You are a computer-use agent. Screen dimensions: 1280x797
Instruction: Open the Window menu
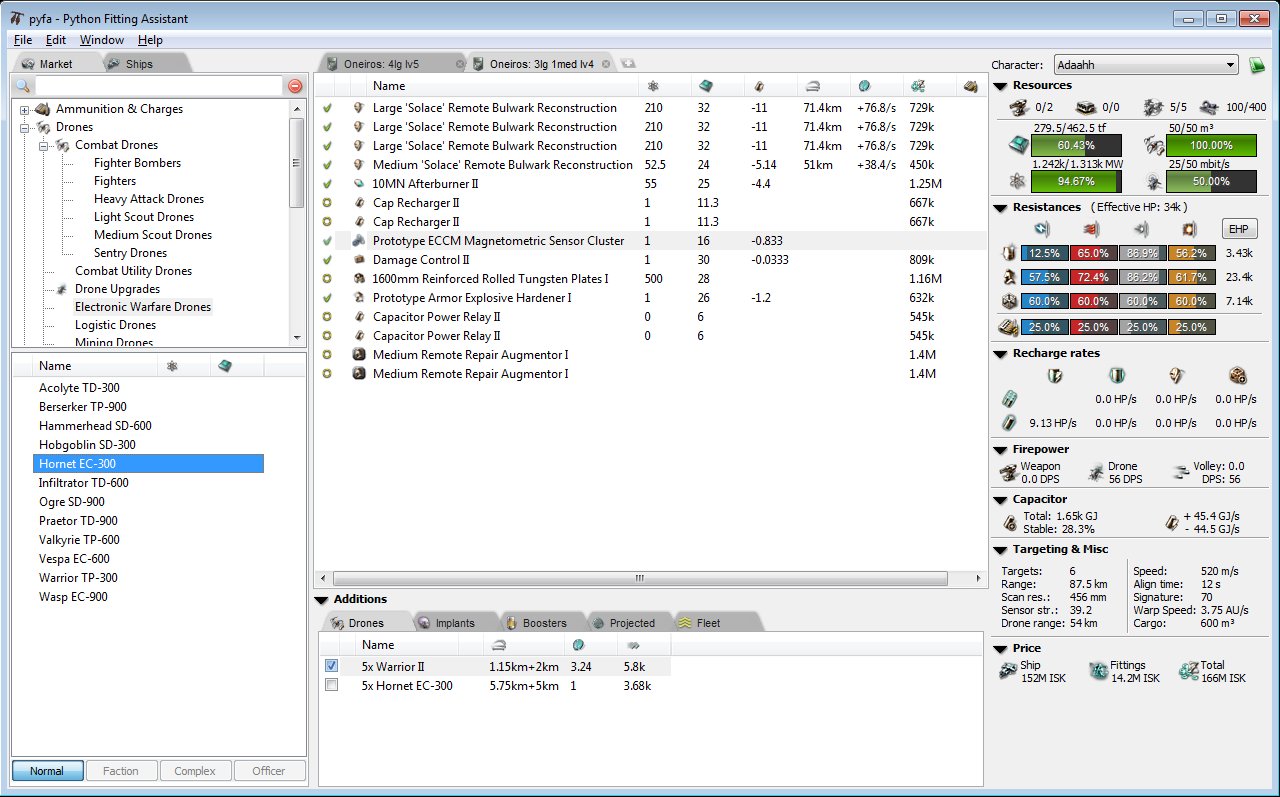pos(102,40)
